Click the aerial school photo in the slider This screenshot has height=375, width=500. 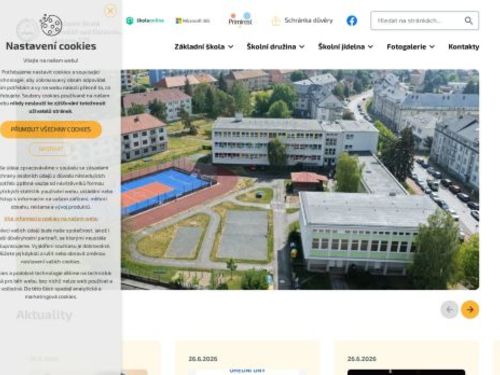click(x=300, y=179)
